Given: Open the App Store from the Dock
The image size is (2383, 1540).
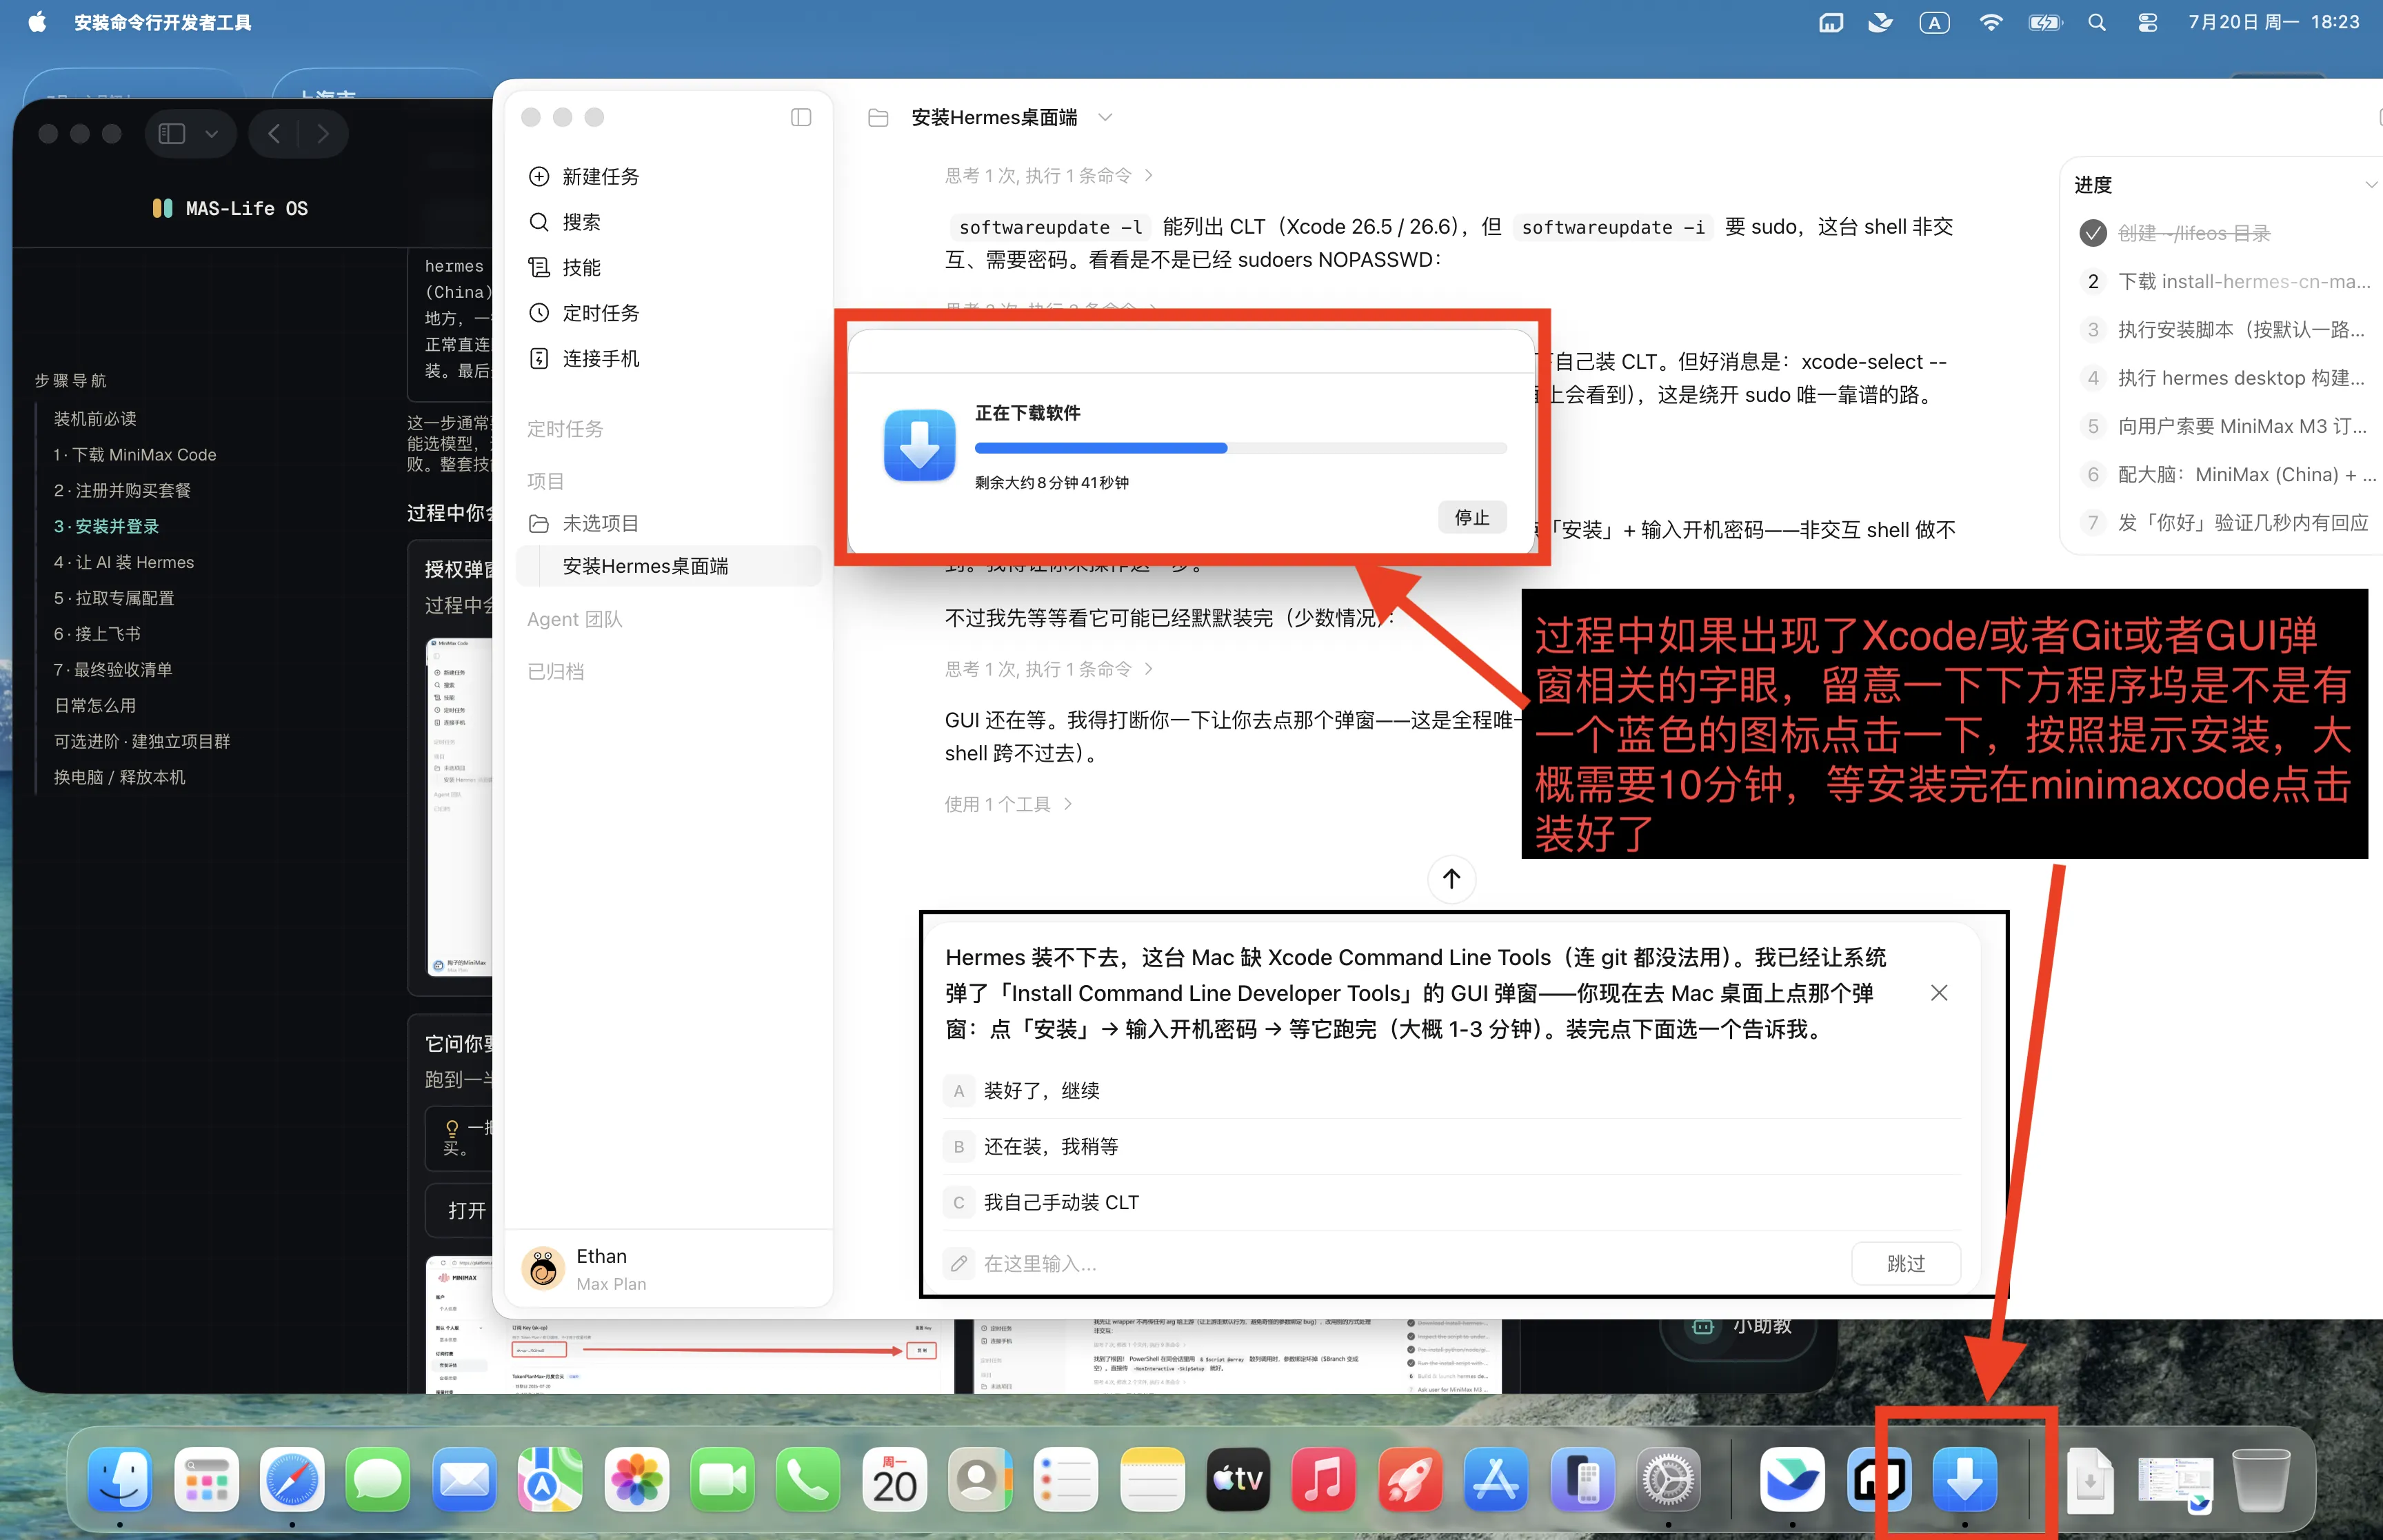Looking at the screenshot, I should pos(1496,1479).
